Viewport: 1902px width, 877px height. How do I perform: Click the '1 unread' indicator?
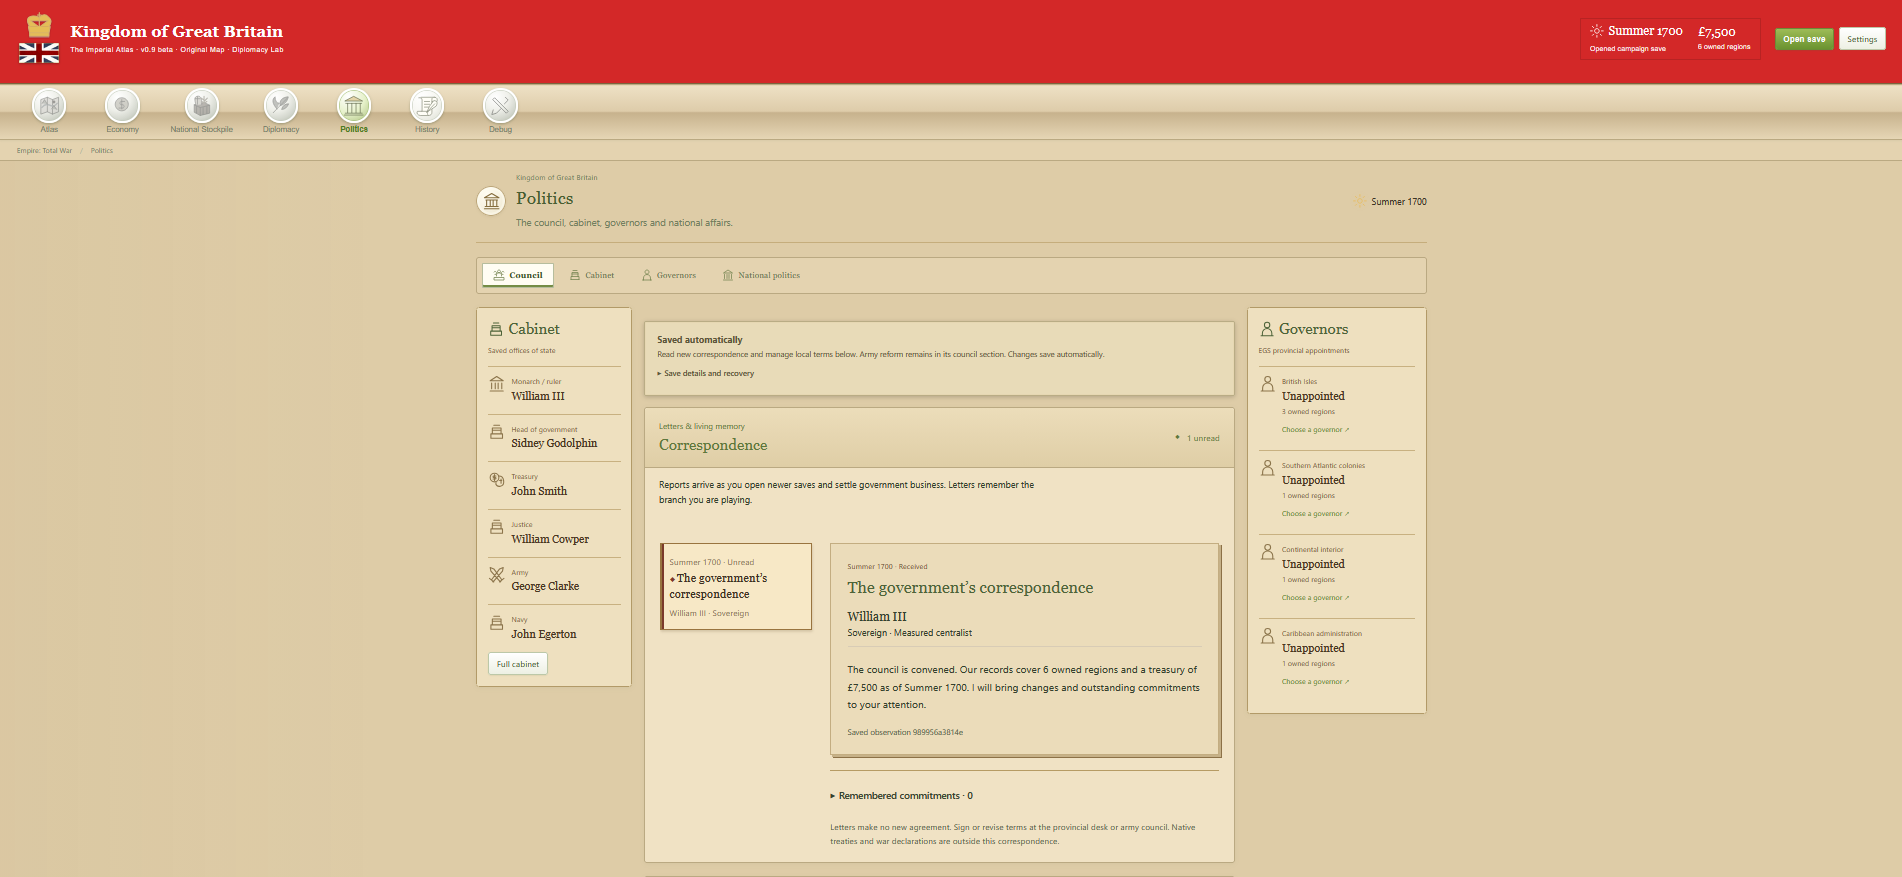1198,438
